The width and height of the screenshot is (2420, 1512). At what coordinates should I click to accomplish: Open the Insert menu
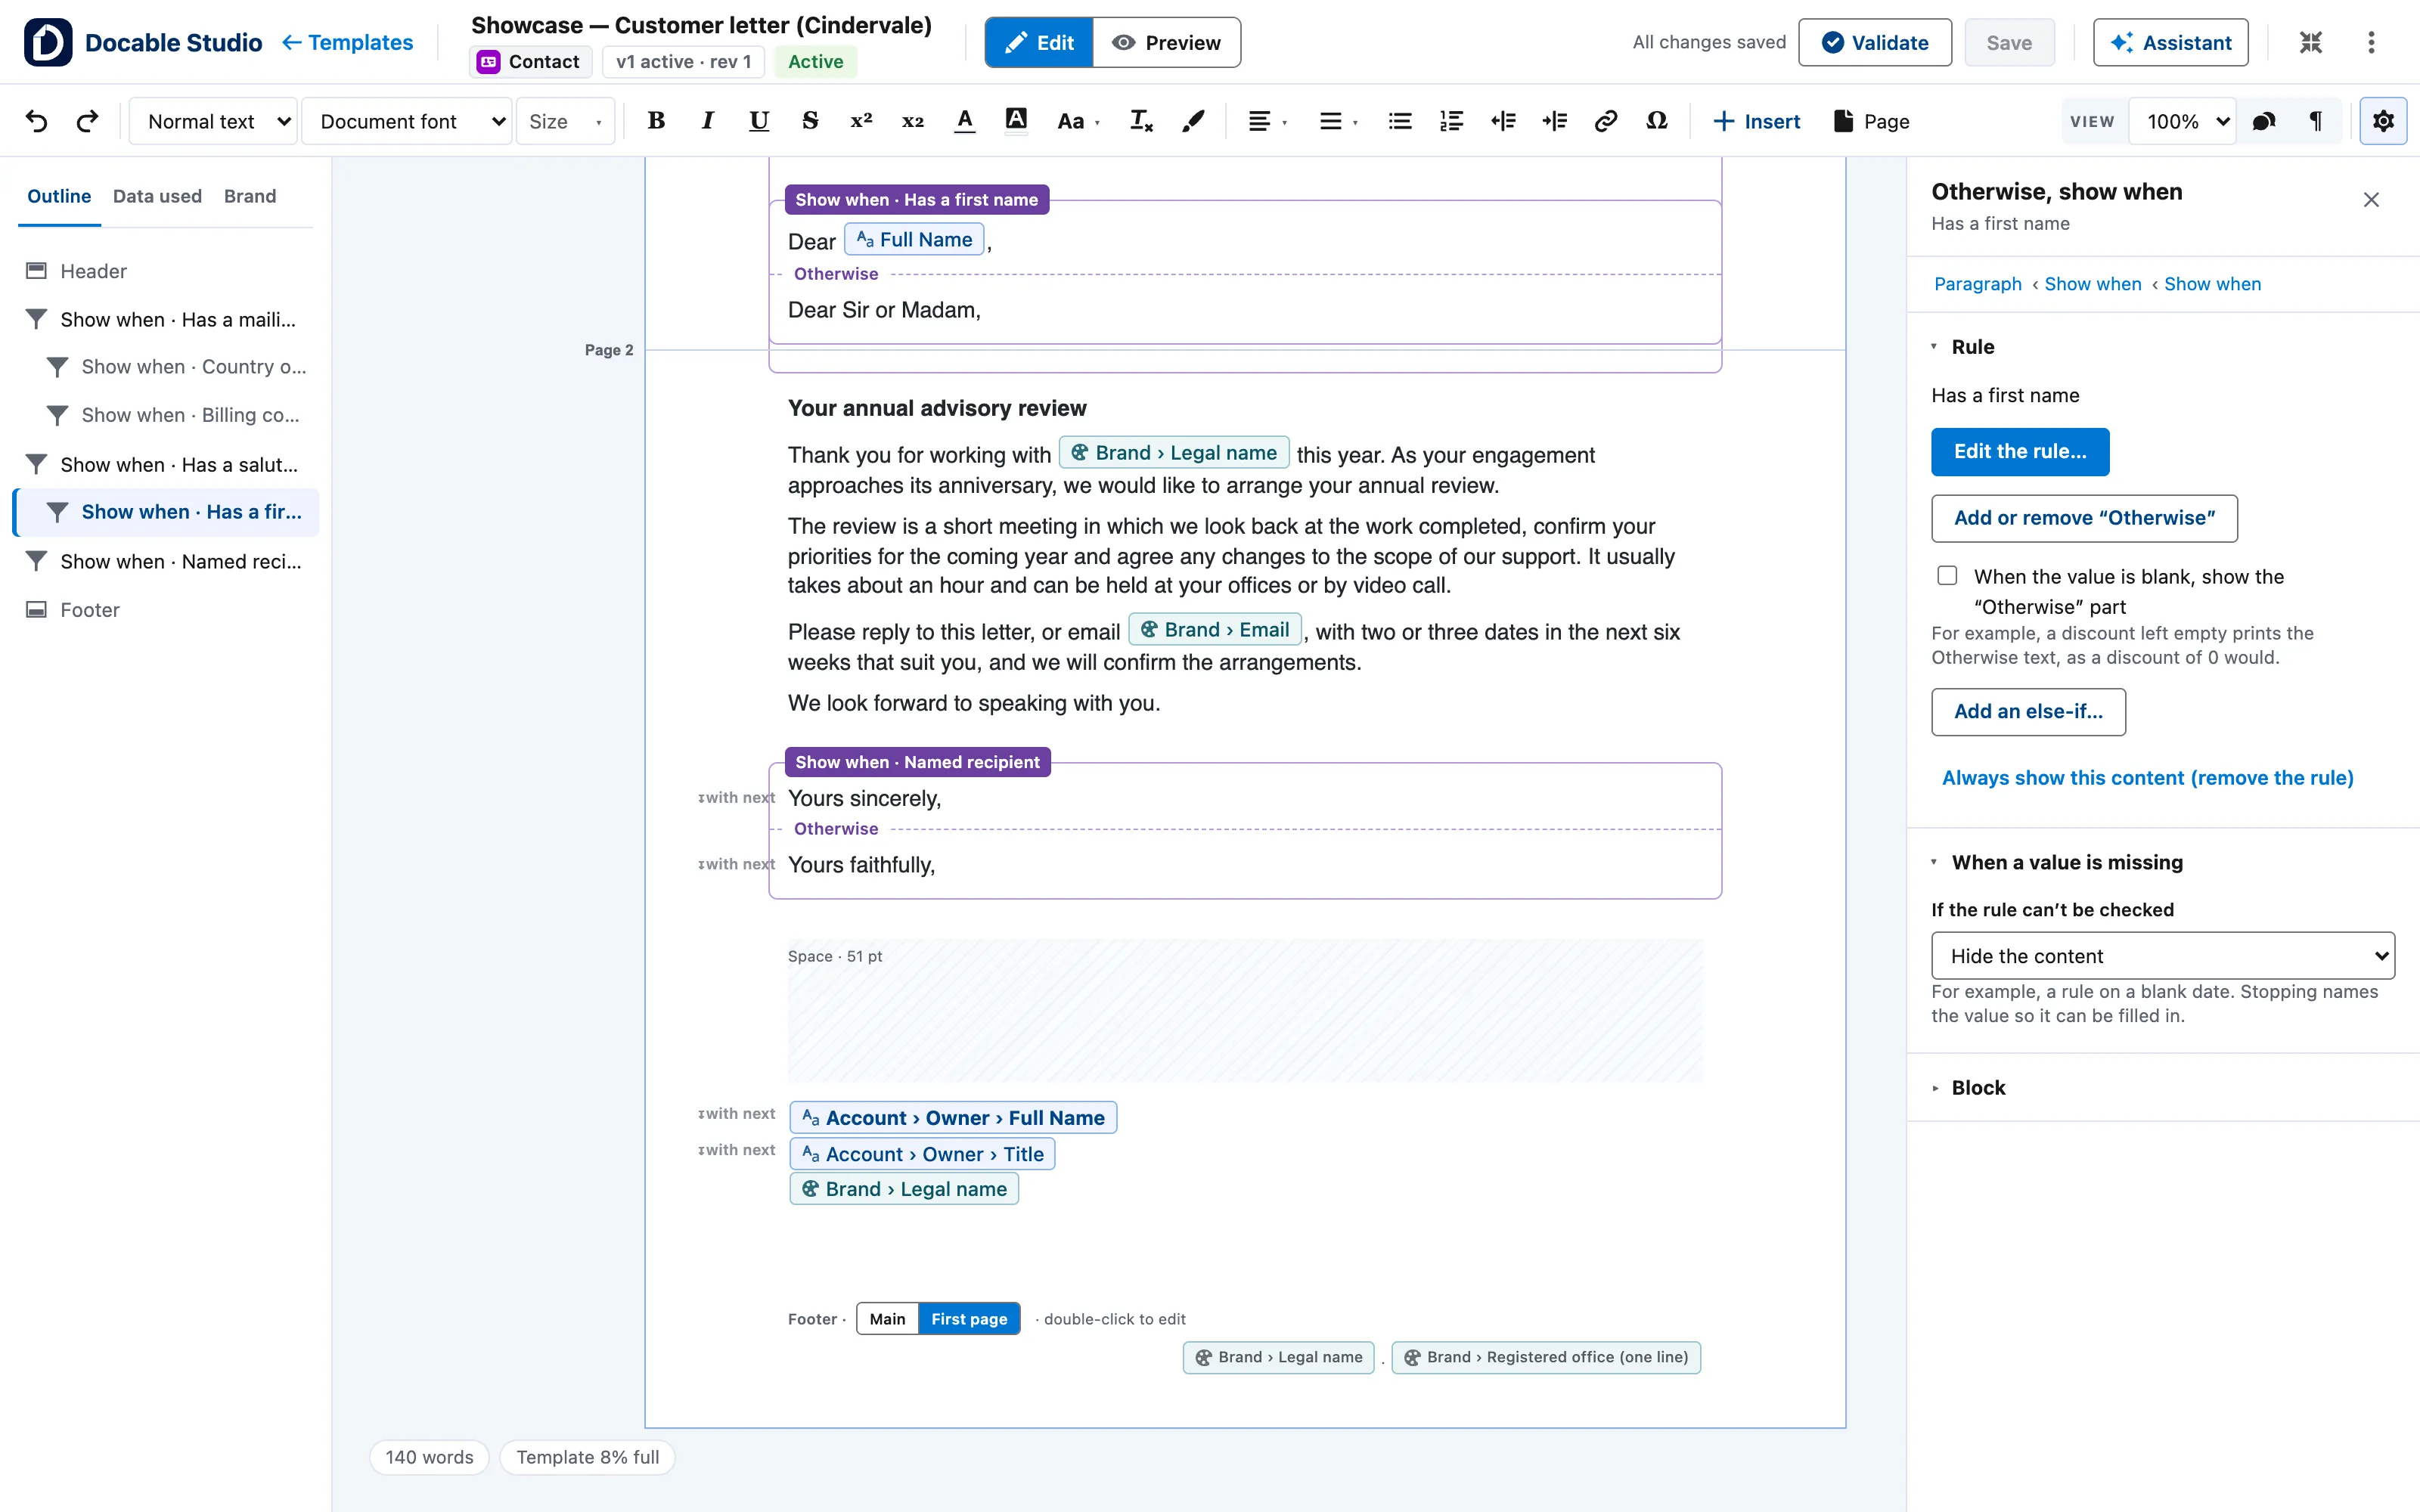1756,121
